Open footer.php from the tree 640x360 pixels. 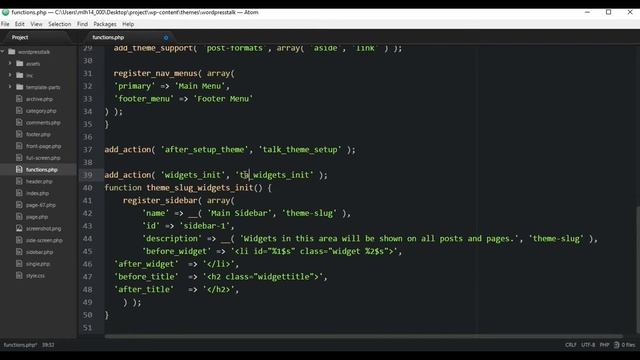pyautogui.click(x=38, y=134)
